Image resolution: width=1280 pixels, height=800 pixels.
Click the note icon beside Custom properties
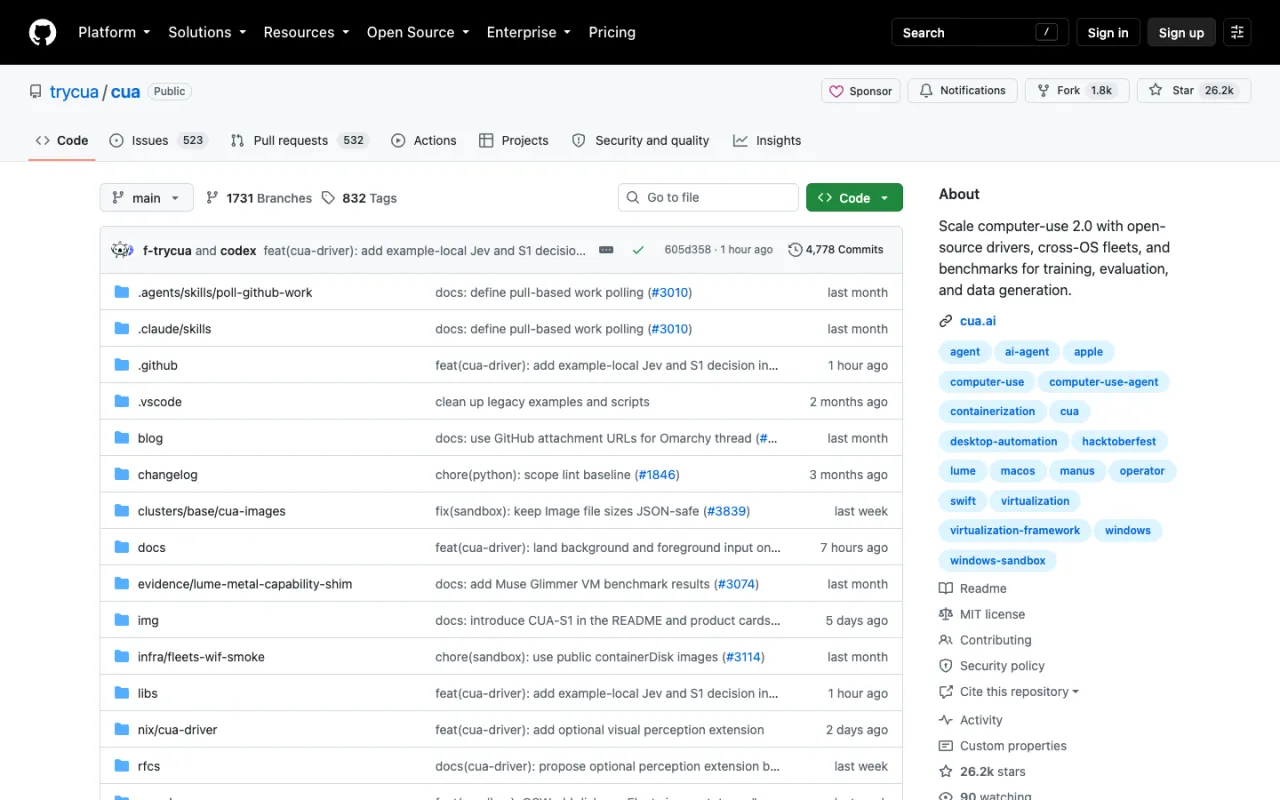tap(946, 746)
